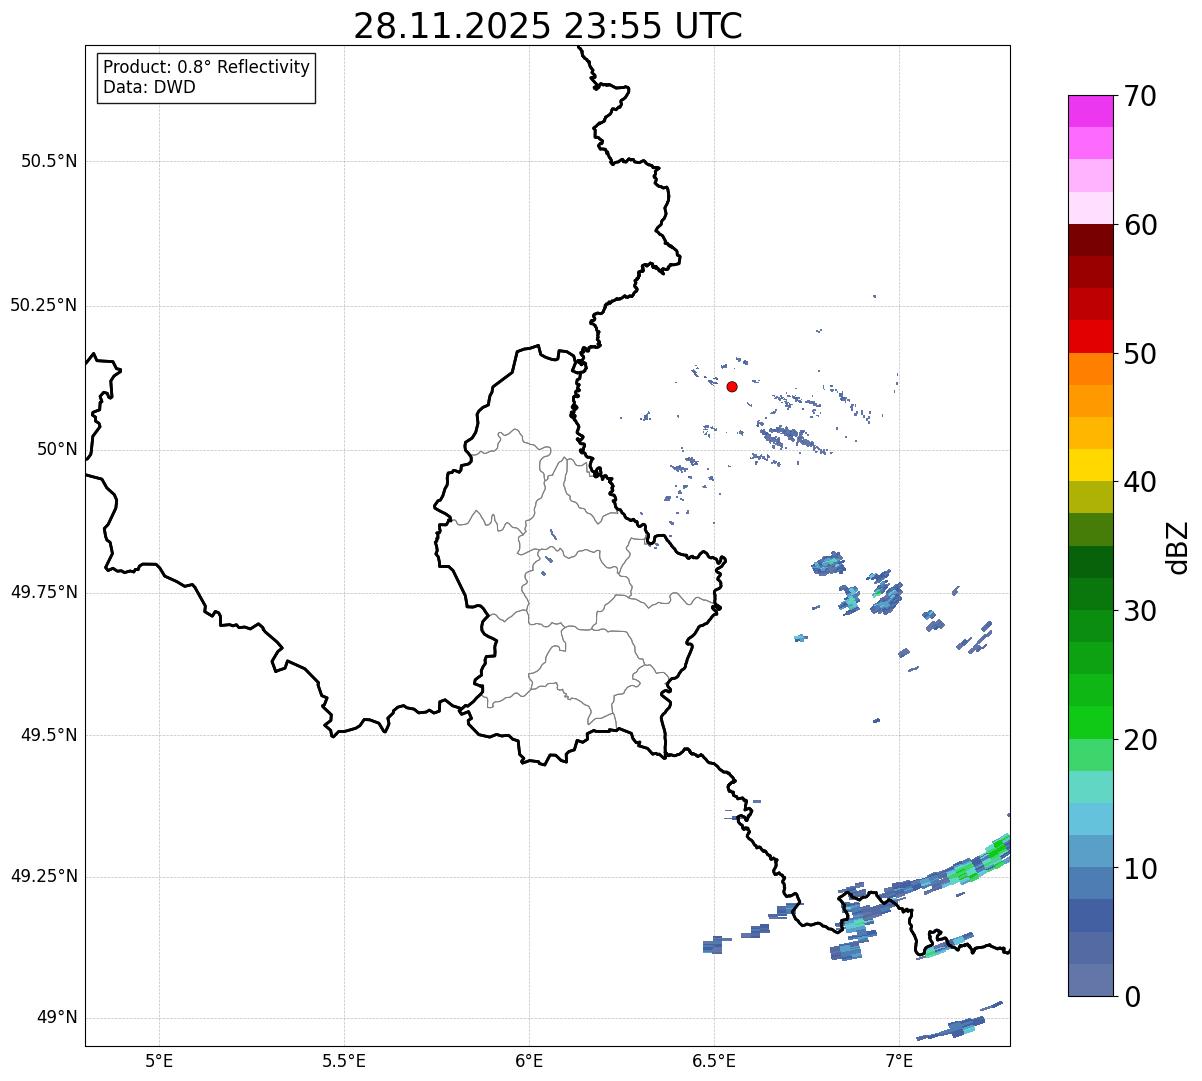This screenshot has height=1081, width=1202.
Task: Pick the bright green colorbar segment above 20
Action: pyautogui.click(x=1091, y=722)
